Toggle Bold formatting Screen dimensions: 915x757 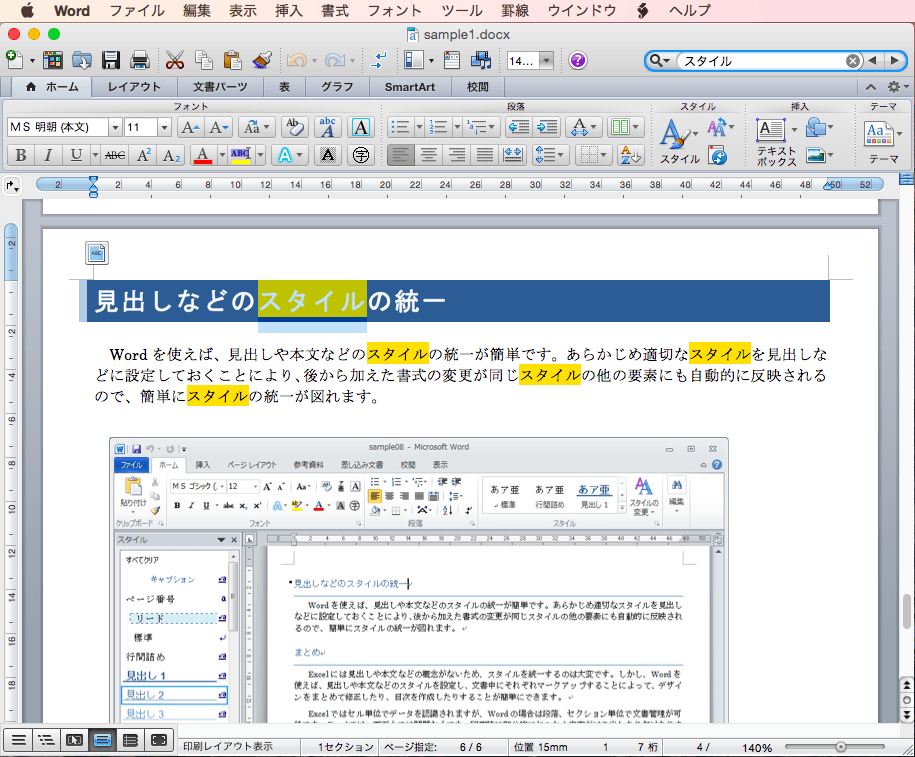21,155
